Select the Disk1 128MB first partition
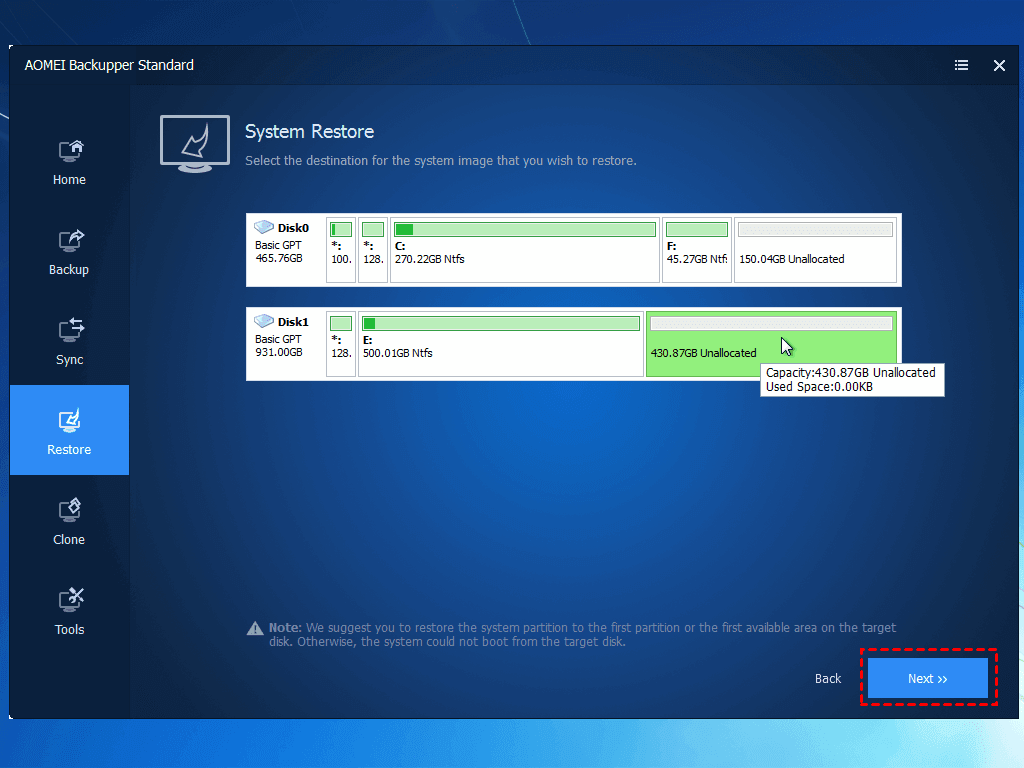The height and width of the screenshot is (768, 1024). pyautogui.click(x=341, y=344)
